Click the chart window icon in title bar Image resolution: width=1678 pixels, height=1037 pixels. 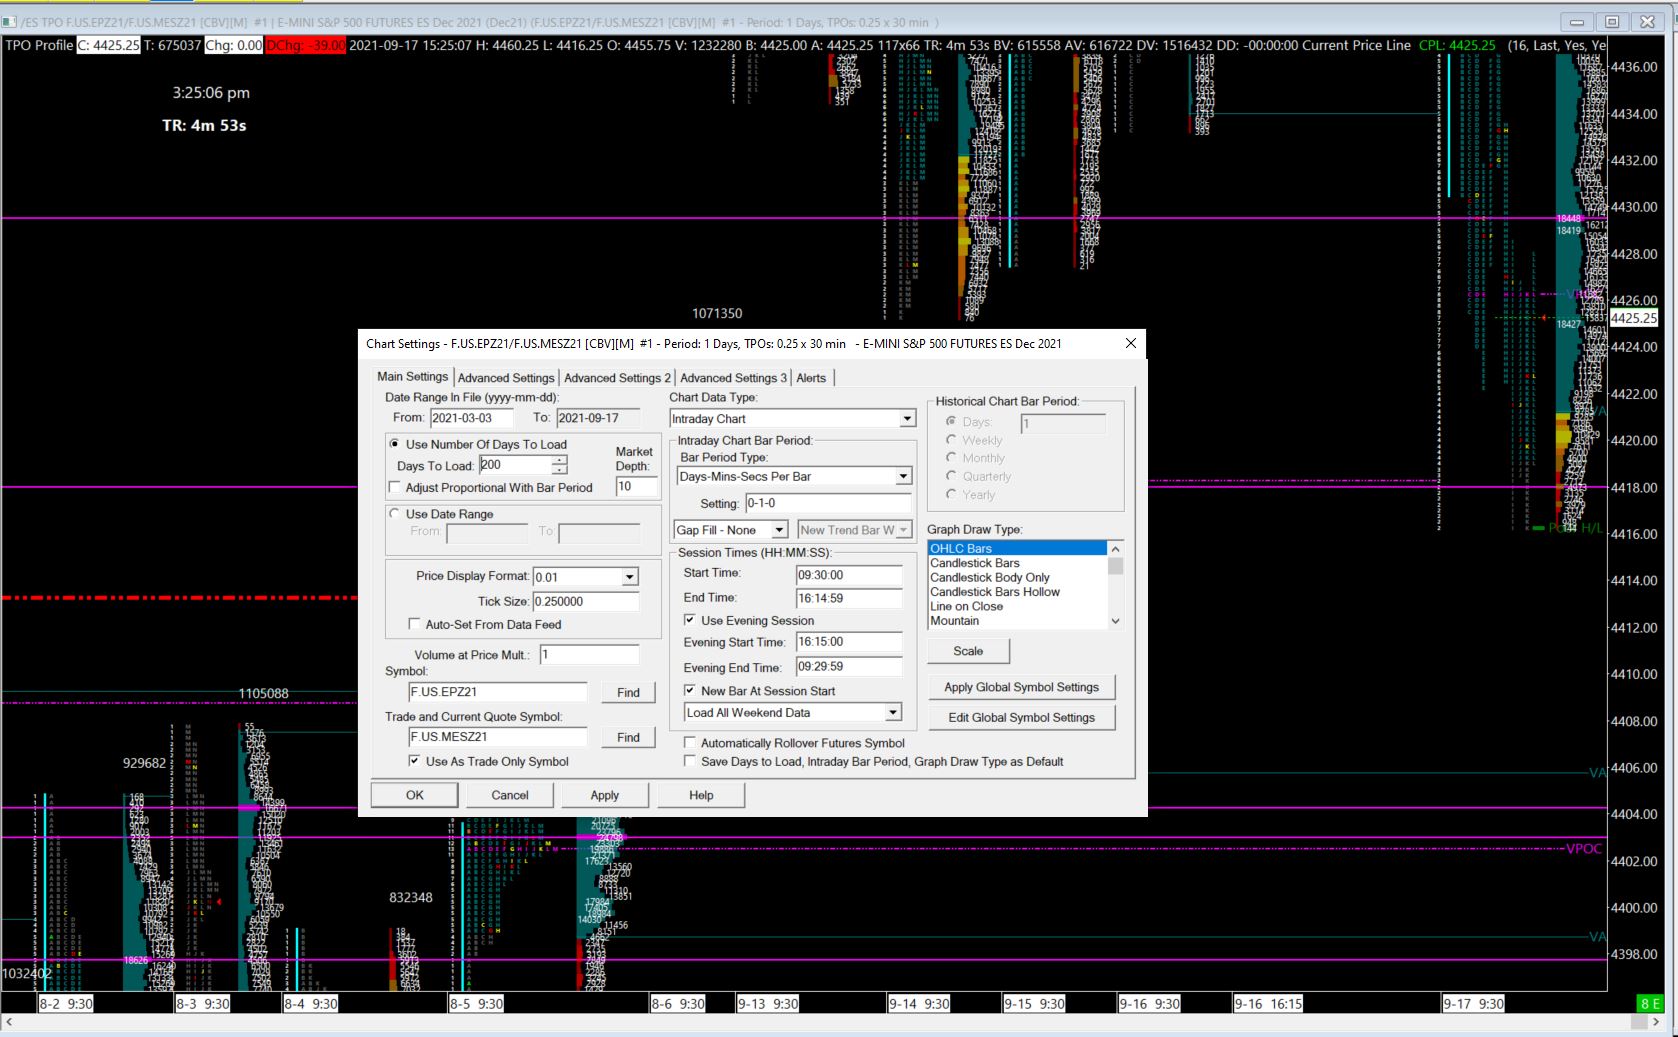9,22
